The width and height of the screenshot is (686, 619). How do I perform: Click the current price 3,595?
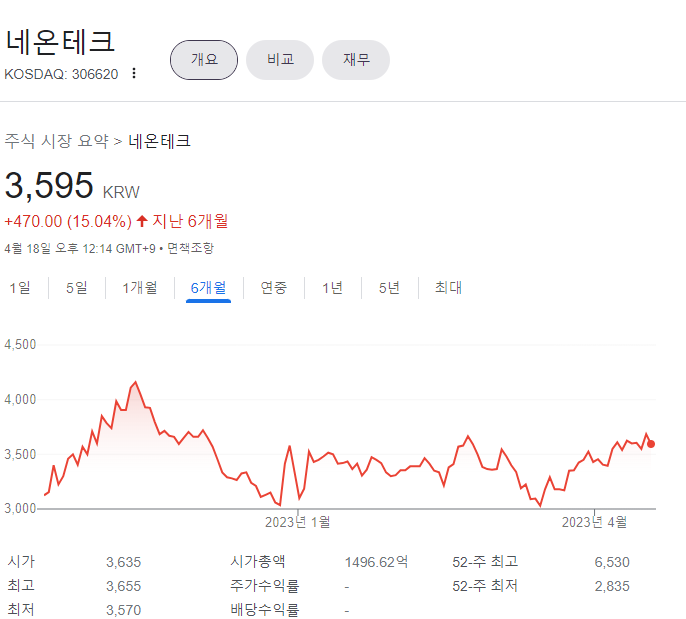49,185
